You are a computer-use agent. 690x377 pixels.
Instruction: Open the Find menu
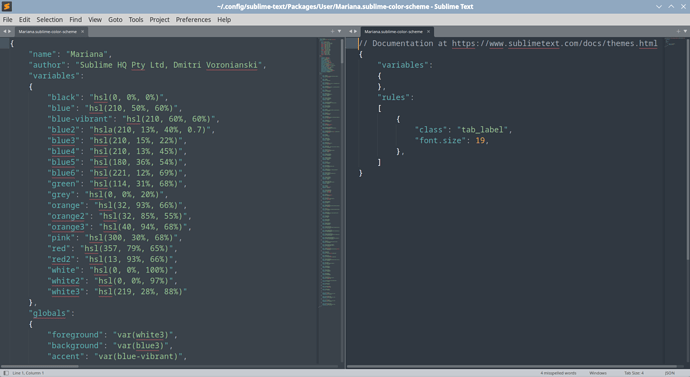click(x=75, y=19)
